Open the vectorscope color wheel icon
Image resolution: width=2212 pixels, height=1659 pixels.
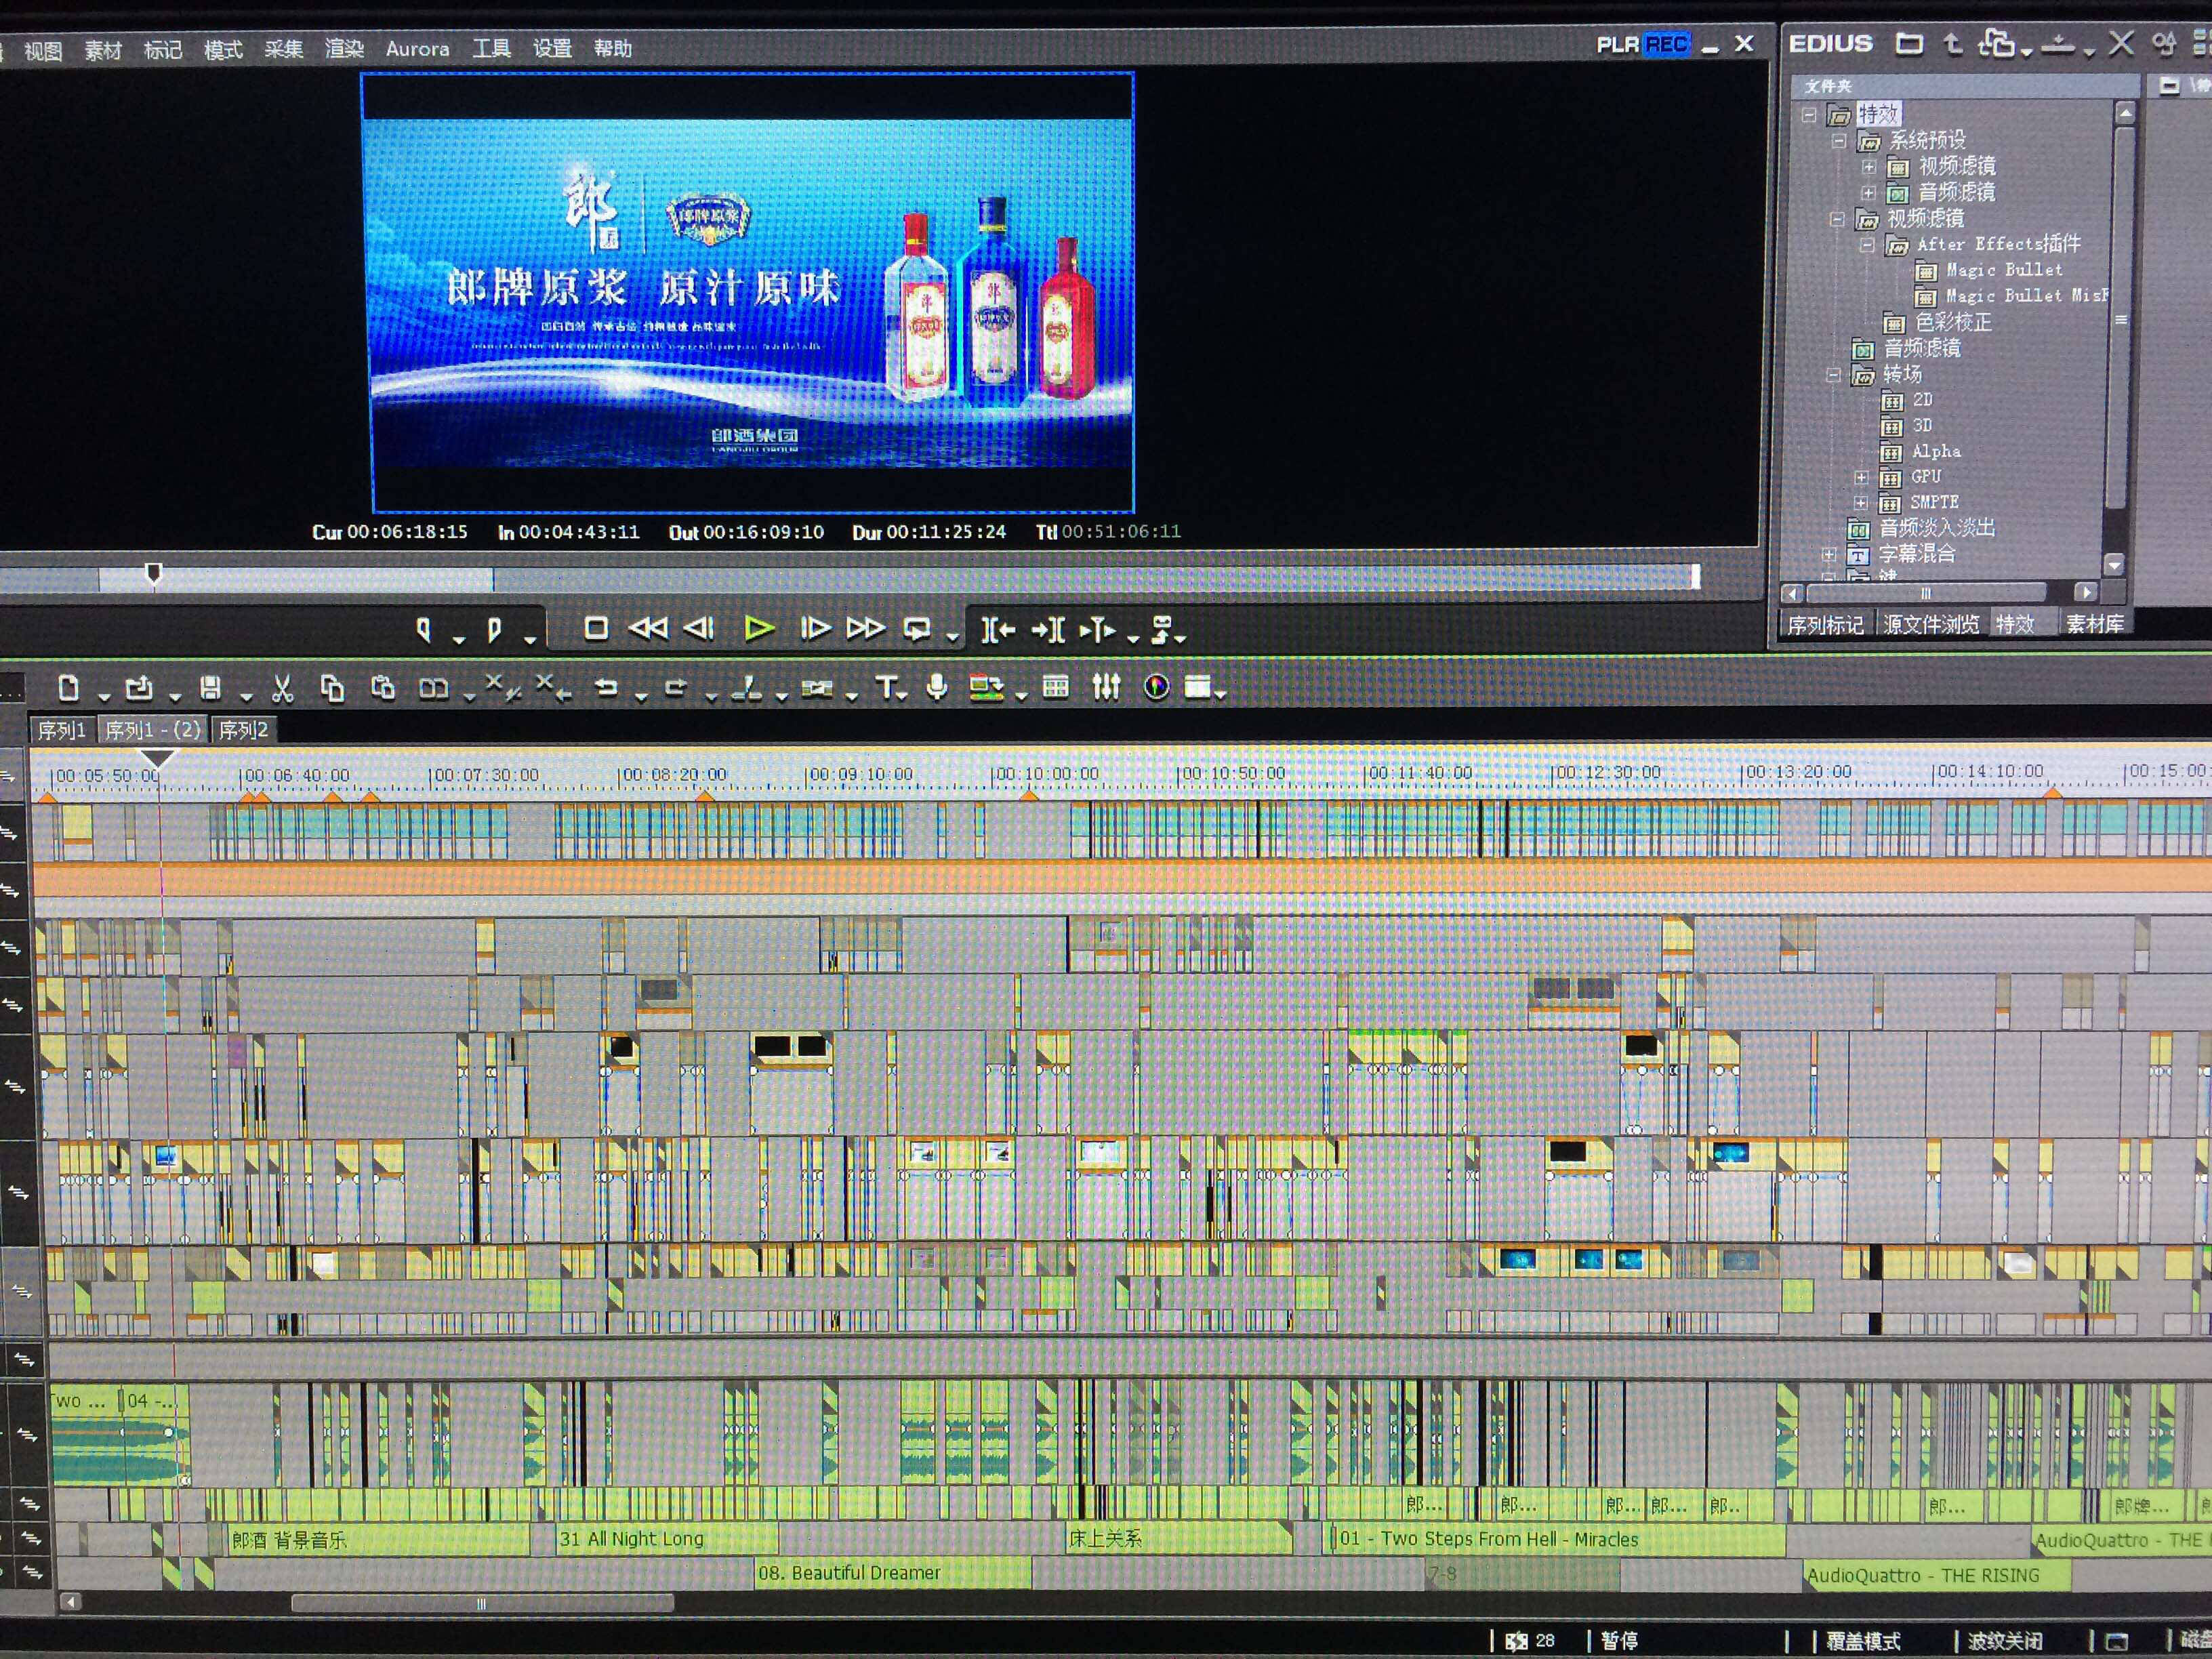pos(1156,687)
